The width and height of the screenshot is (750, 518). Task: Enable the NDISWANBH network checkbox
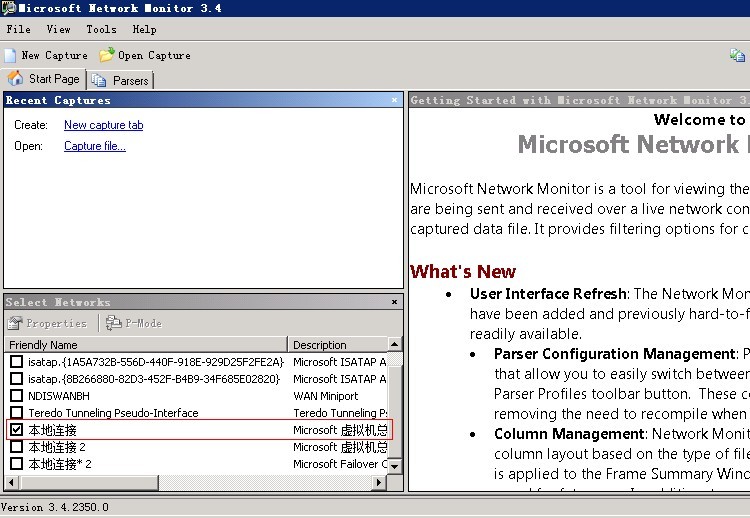(16, 396)
